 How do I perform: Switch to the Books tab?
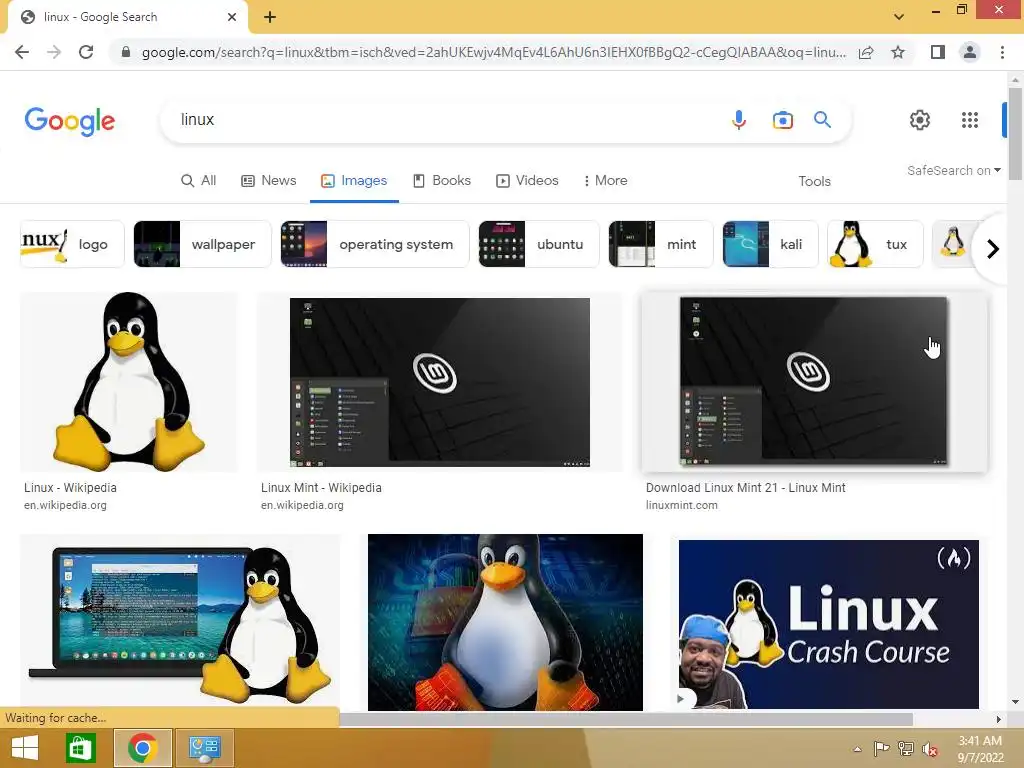441,181
